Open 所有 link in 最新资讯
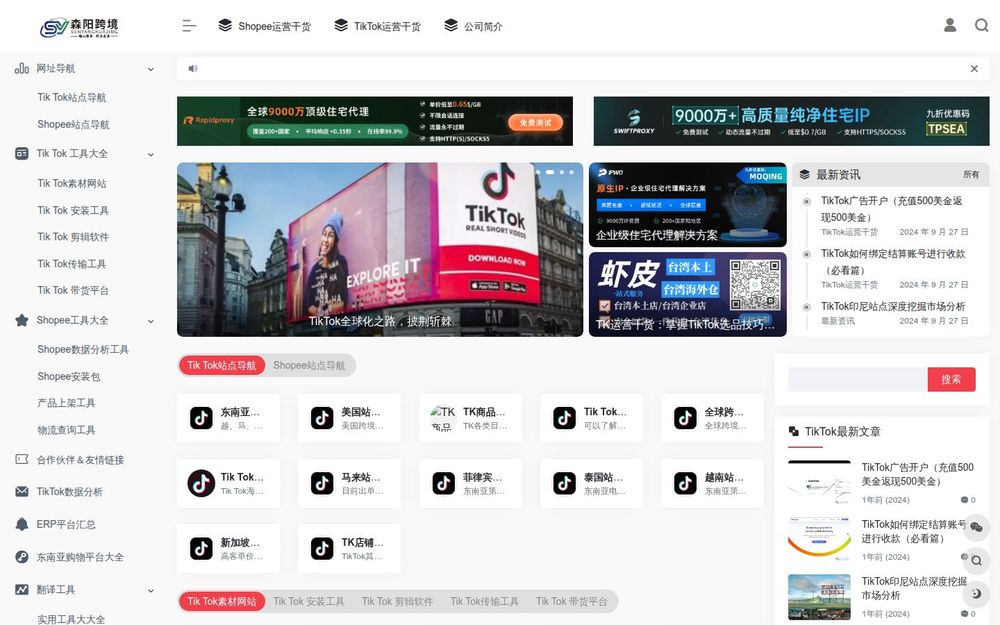The image size is (1000, 625). (971, 174)
